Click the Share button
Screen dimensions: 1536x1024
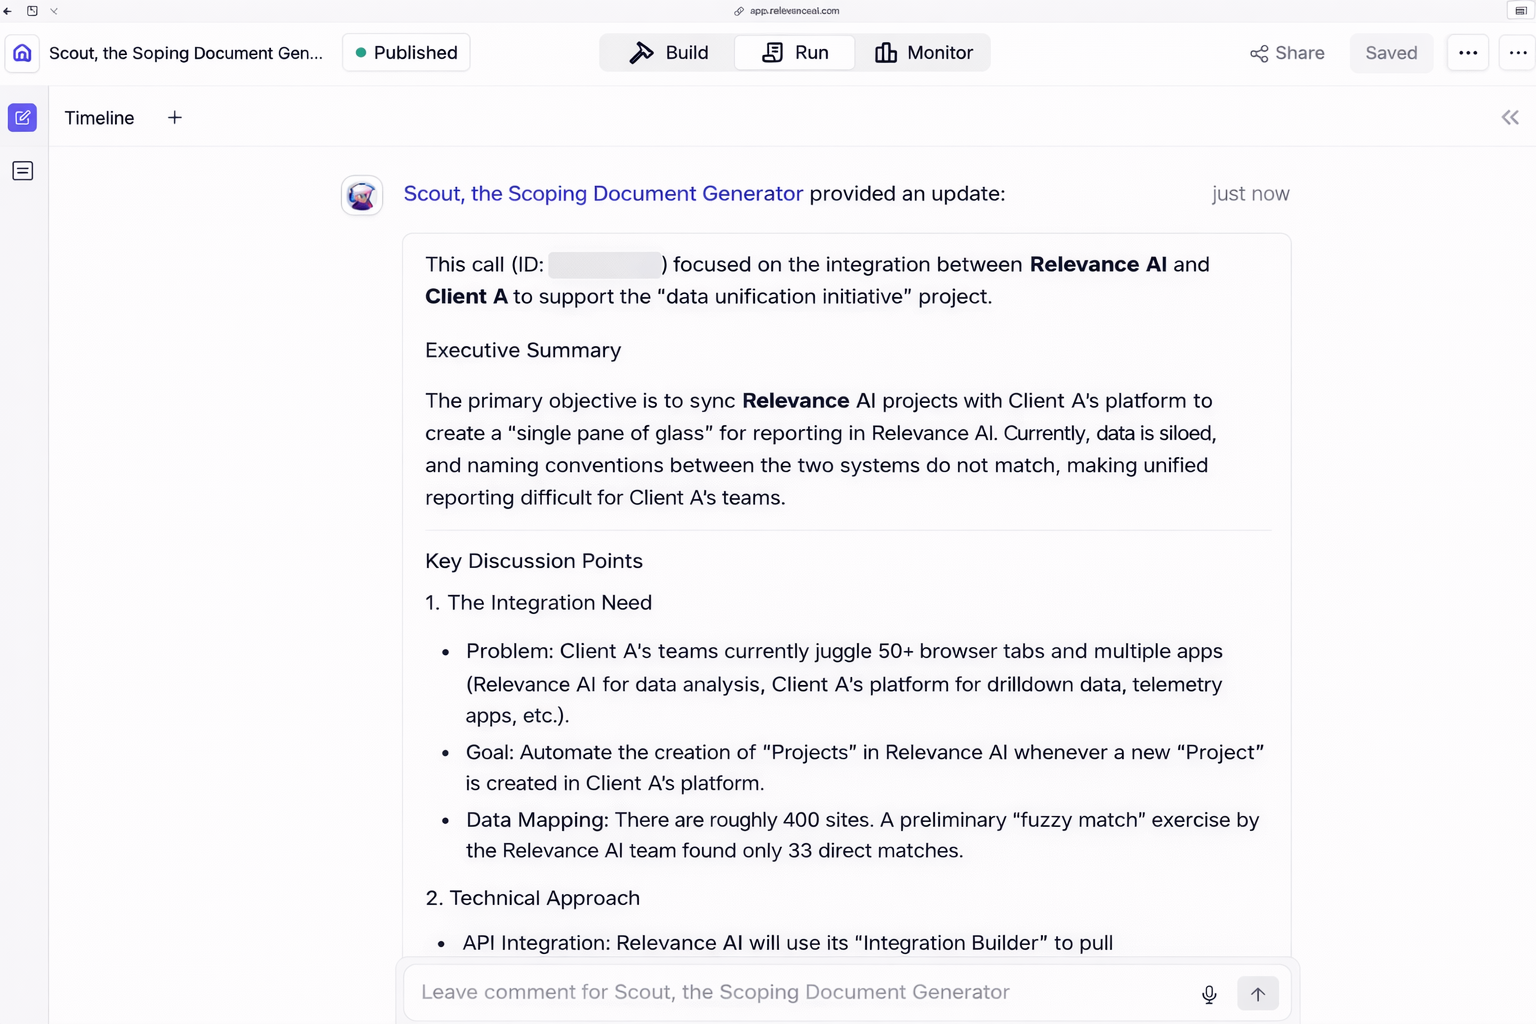[x=1287, y=53]
